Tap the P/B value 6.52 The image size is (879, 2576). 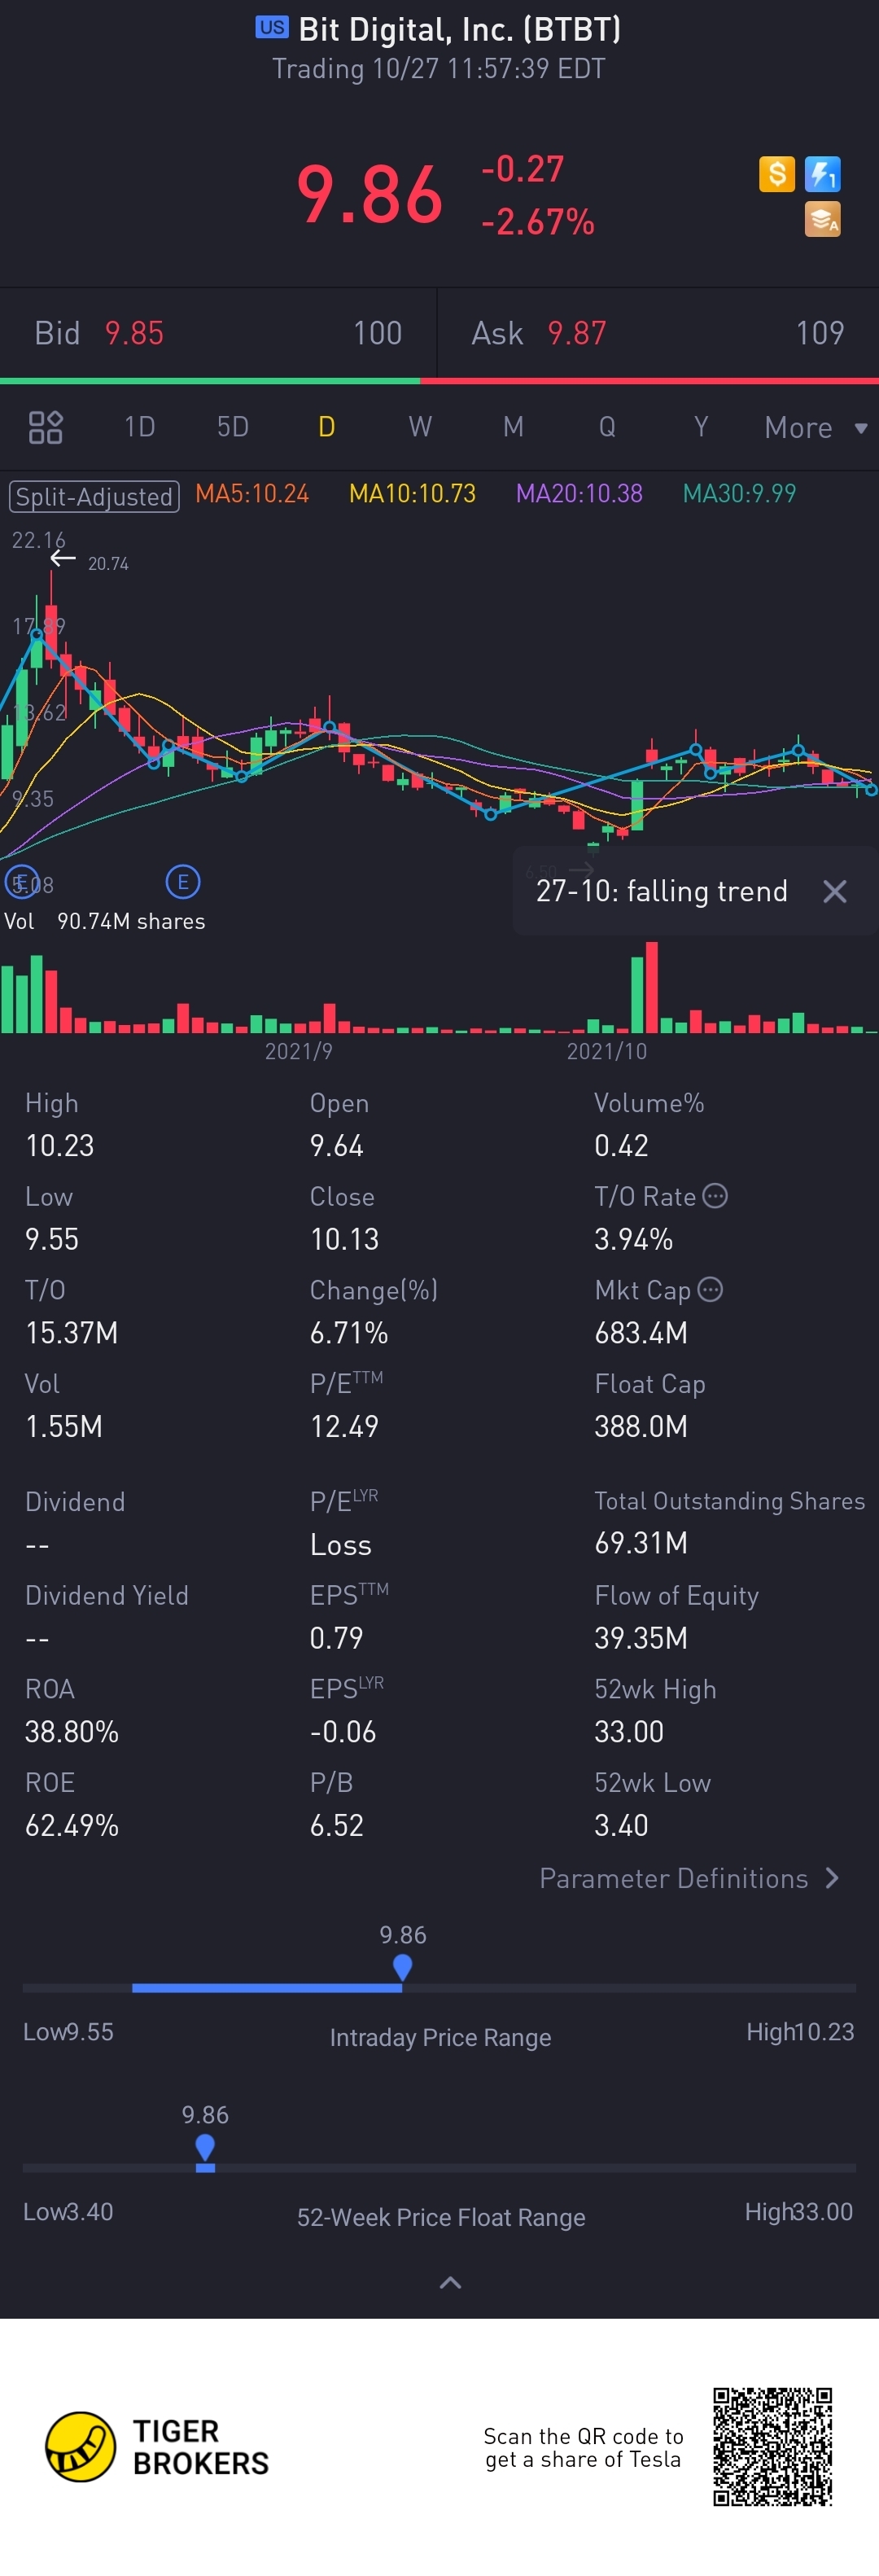(x=337, y=1825)
